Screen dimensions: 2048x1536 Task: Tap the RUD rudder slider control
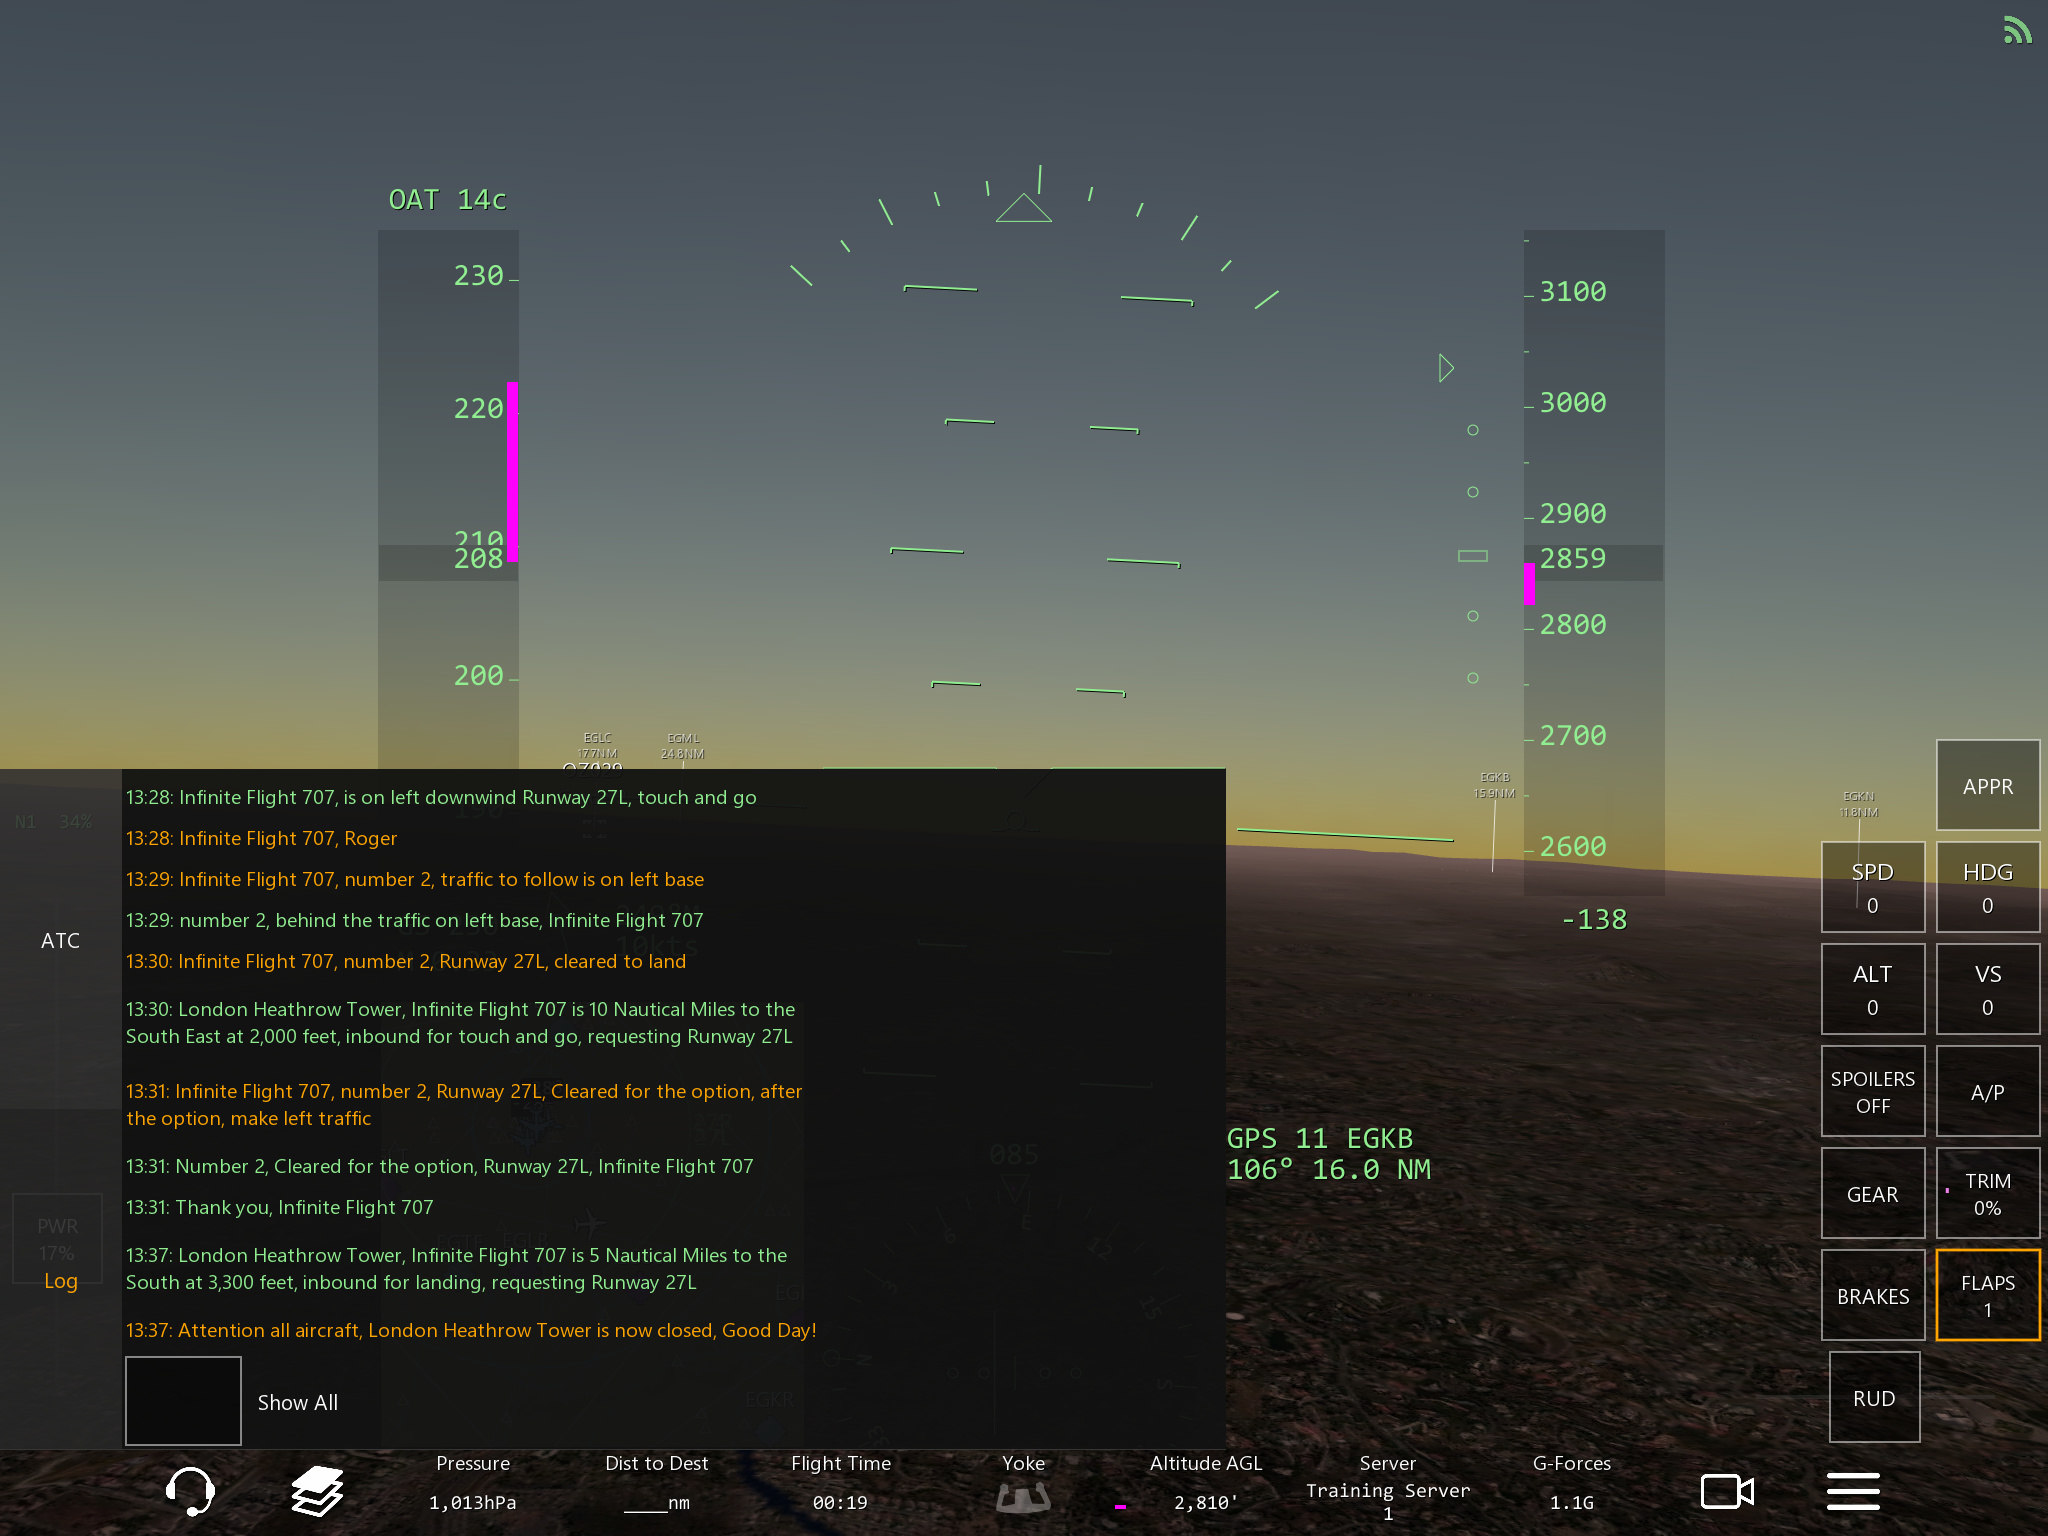[x=1873, y=1398]
